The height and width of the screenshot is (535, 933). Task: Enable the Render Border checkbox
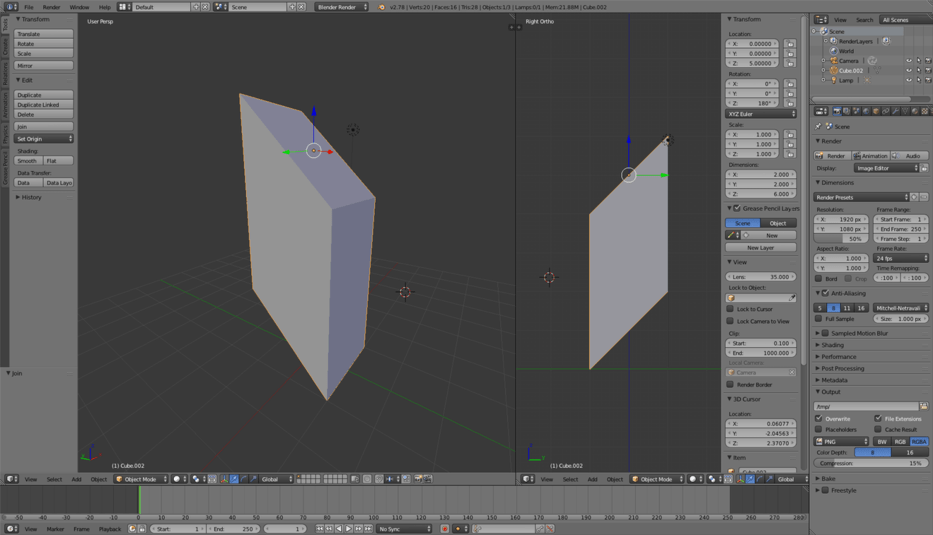click(x=731, y=384)
